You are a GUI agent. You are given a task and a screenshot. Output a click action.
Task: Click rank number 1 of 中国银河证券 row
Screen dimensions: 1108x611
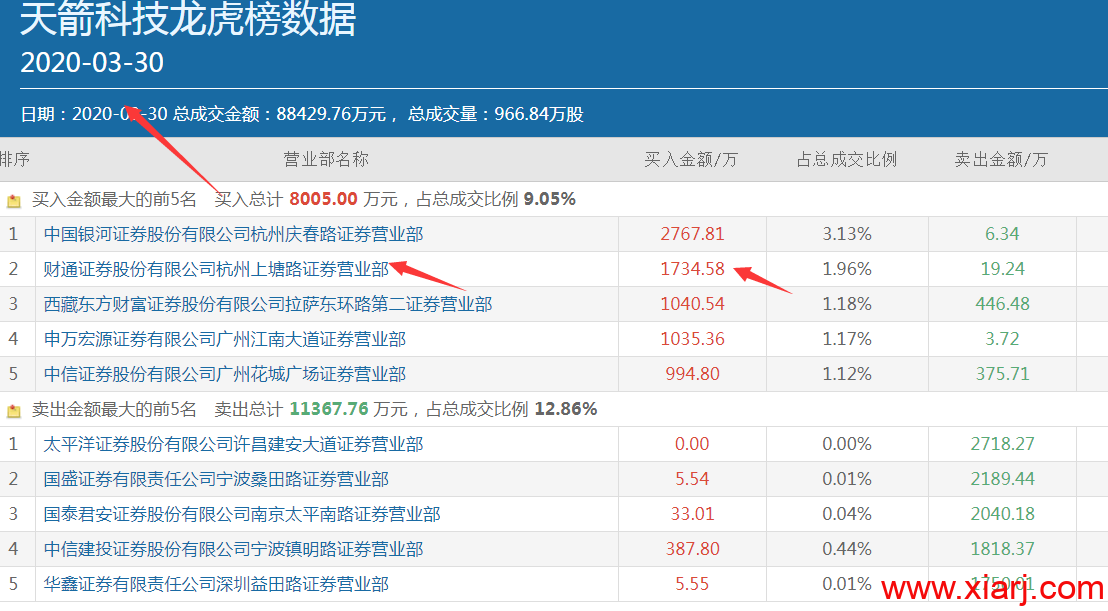coord(13,234)
